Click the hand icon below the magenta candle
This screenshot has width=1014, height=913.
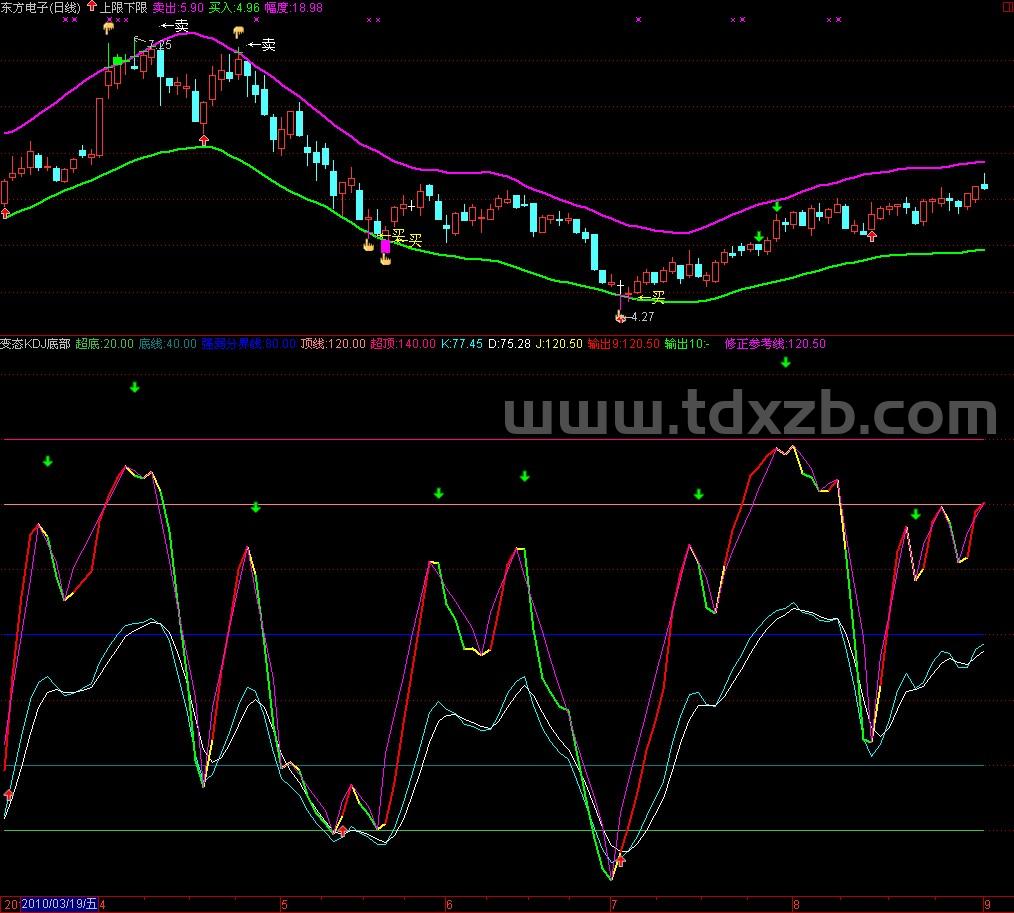pos(385,259)
